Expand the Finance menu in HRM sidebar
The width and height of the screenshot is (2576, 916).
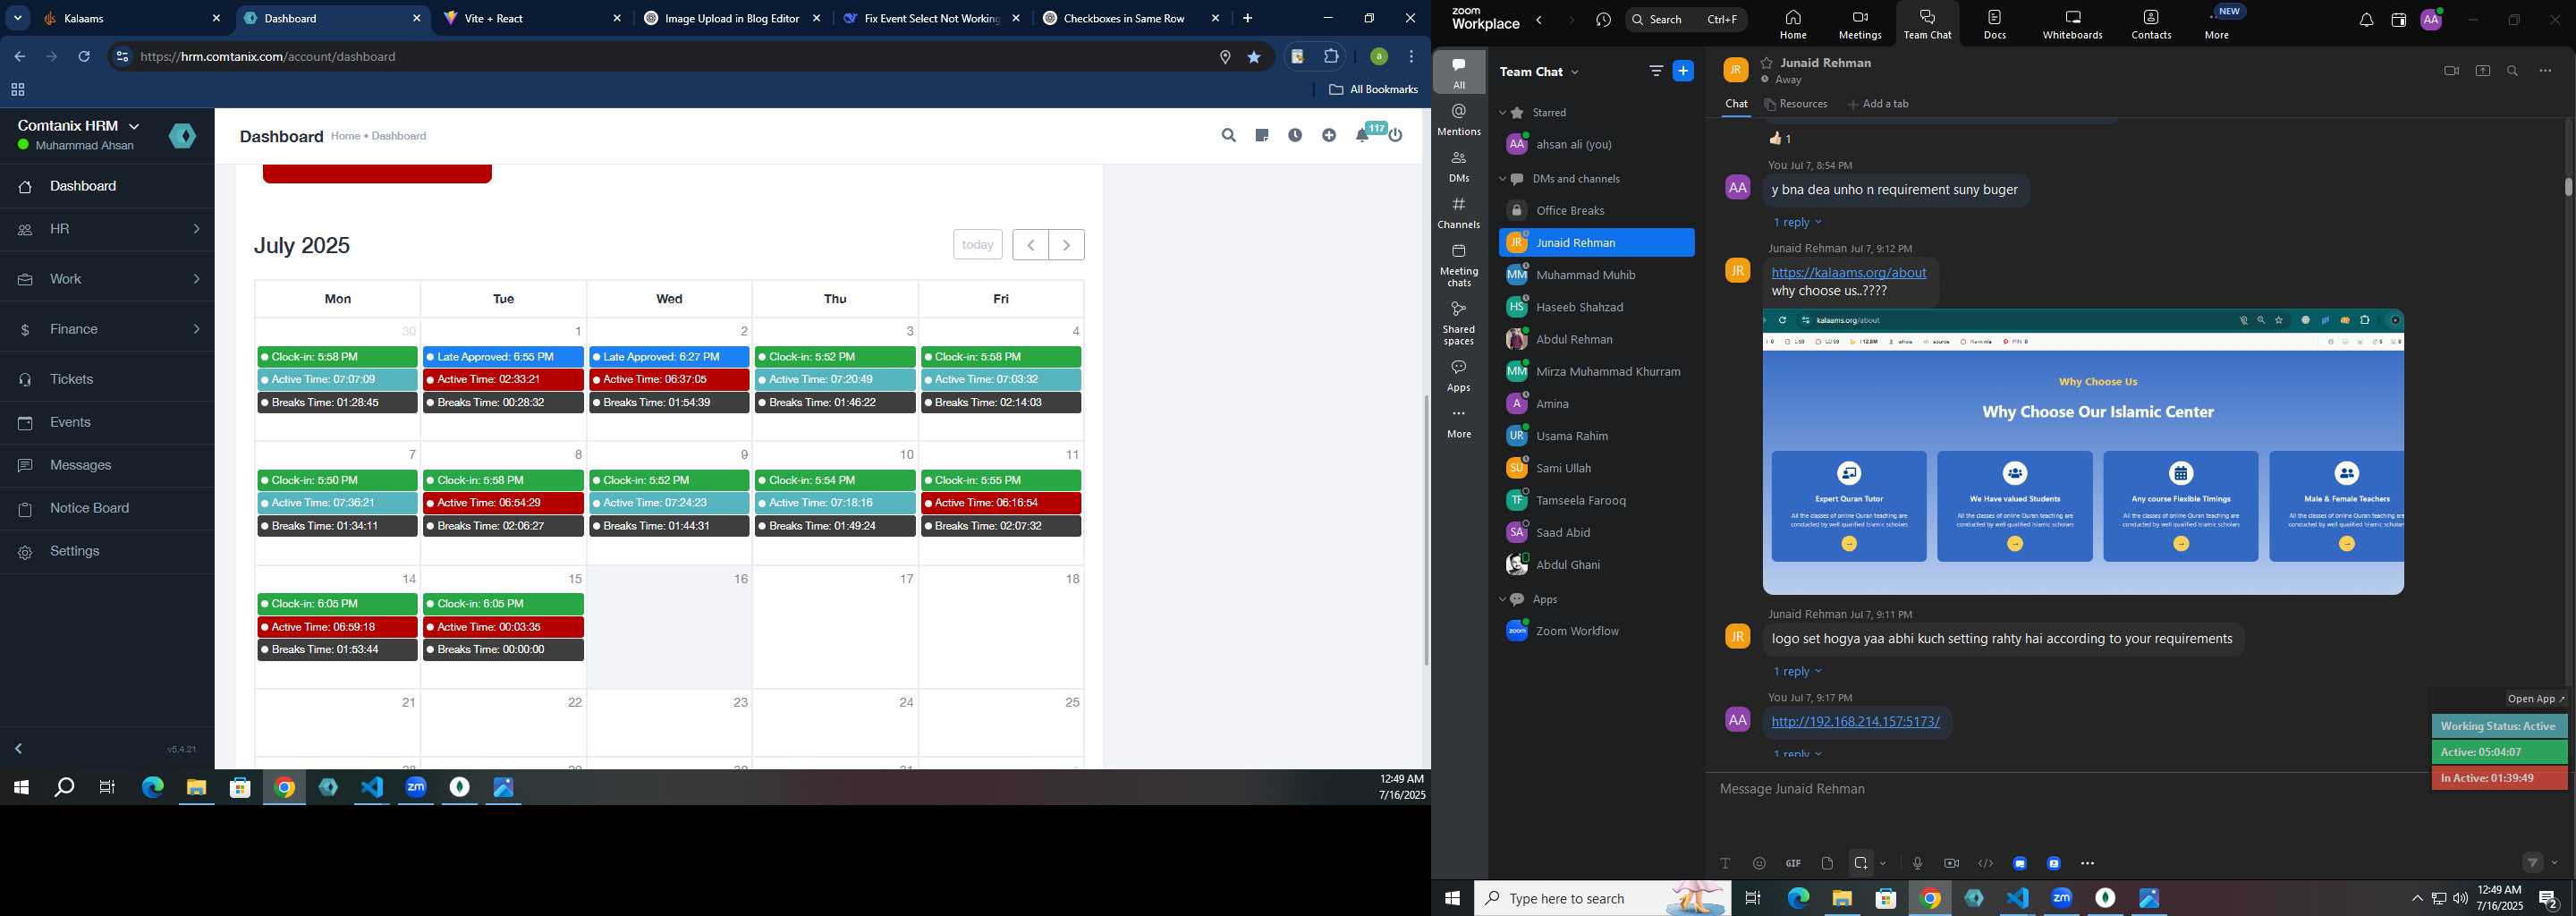click(107, 329)
